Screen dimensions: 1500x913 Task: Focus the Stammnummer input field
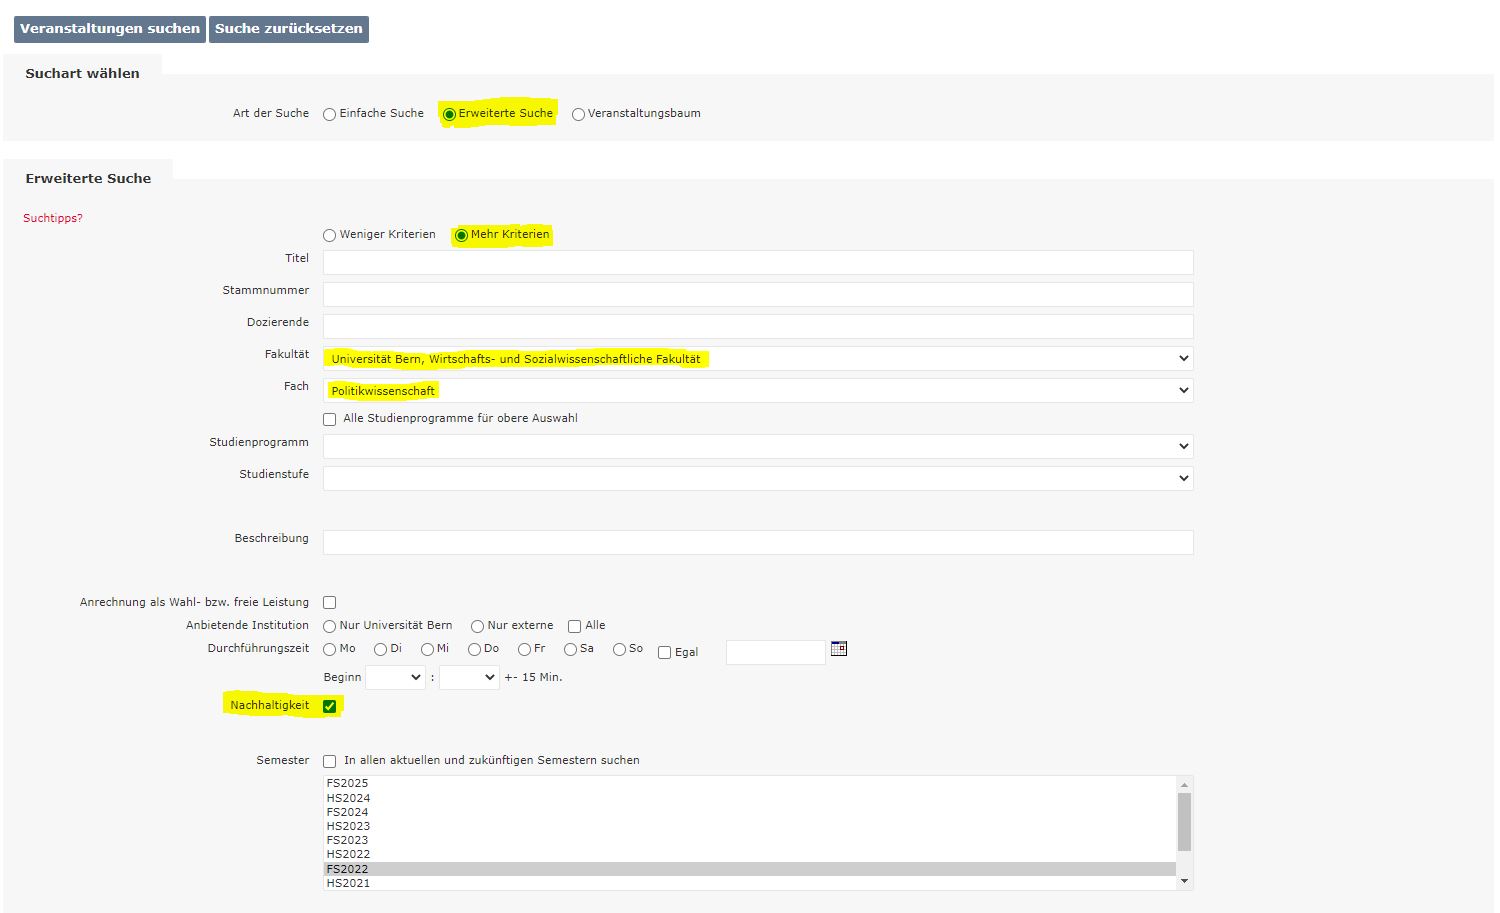pos(758,294)
